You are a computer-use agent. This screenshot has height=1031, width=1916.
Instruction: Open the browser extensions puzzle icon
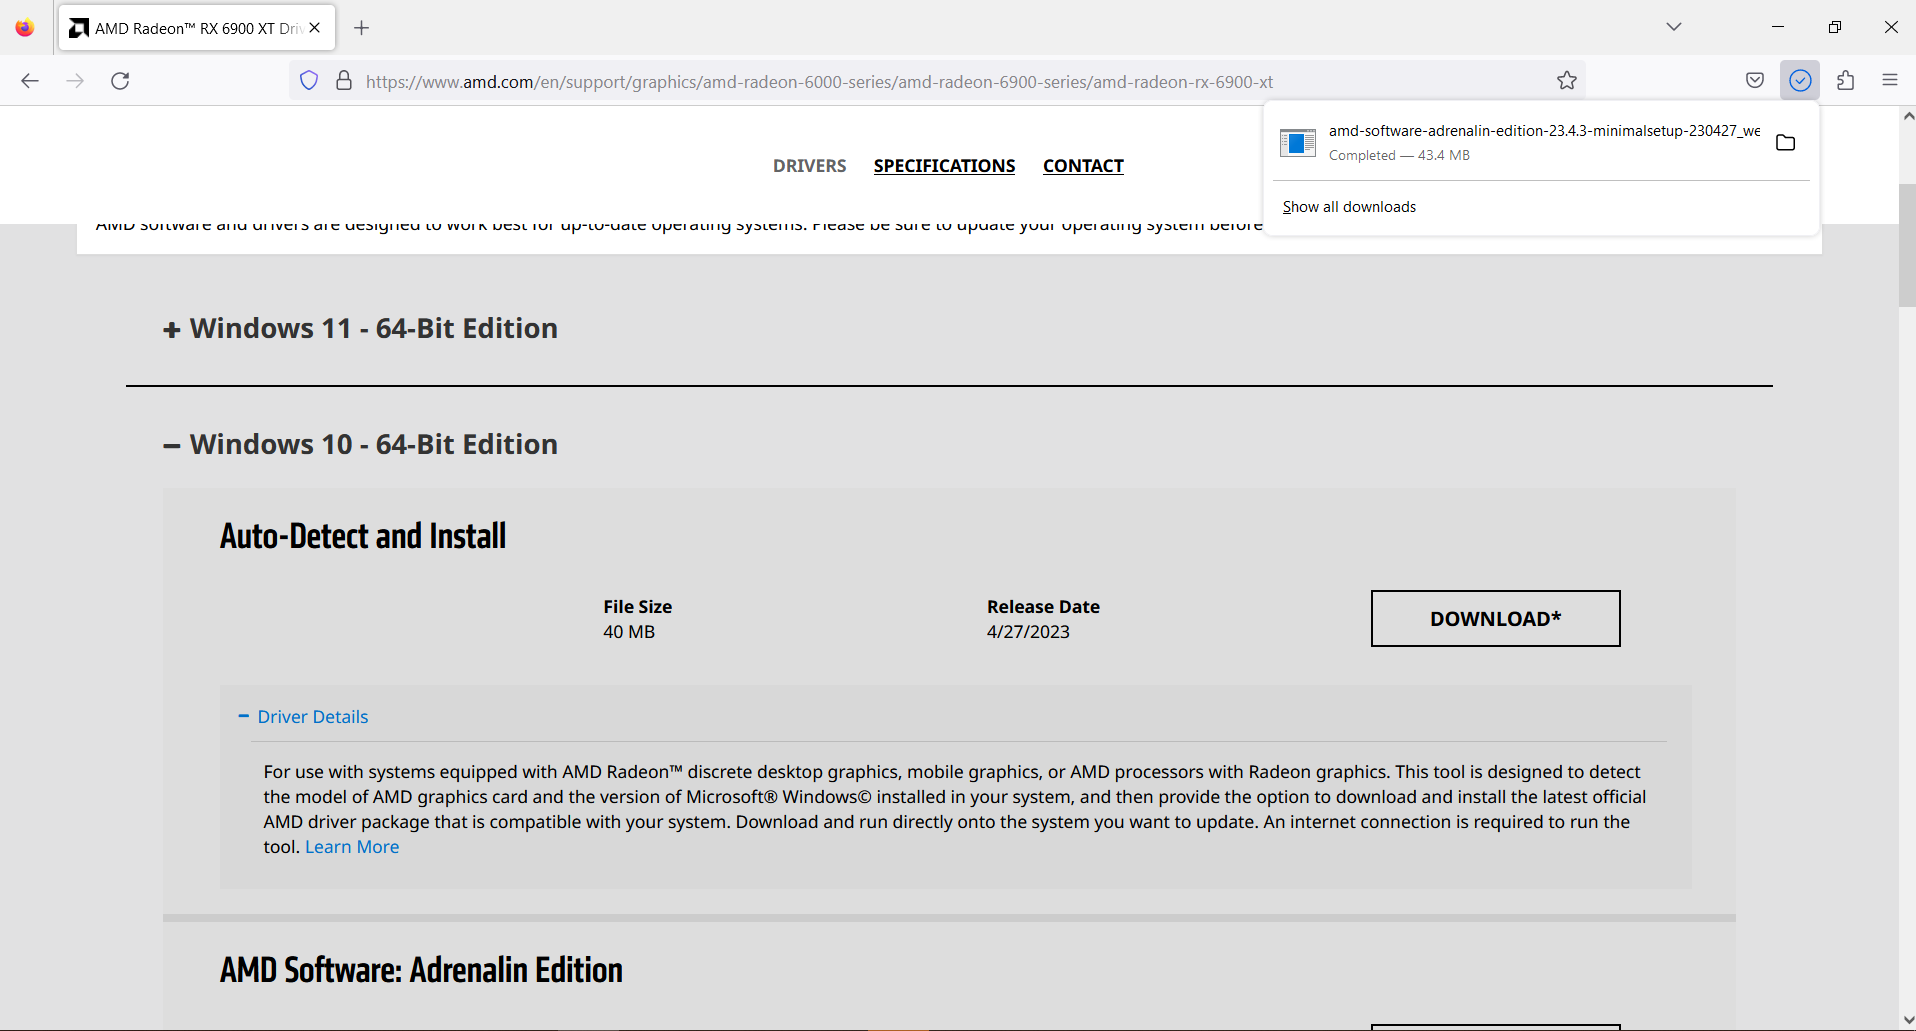(1845, 80)
